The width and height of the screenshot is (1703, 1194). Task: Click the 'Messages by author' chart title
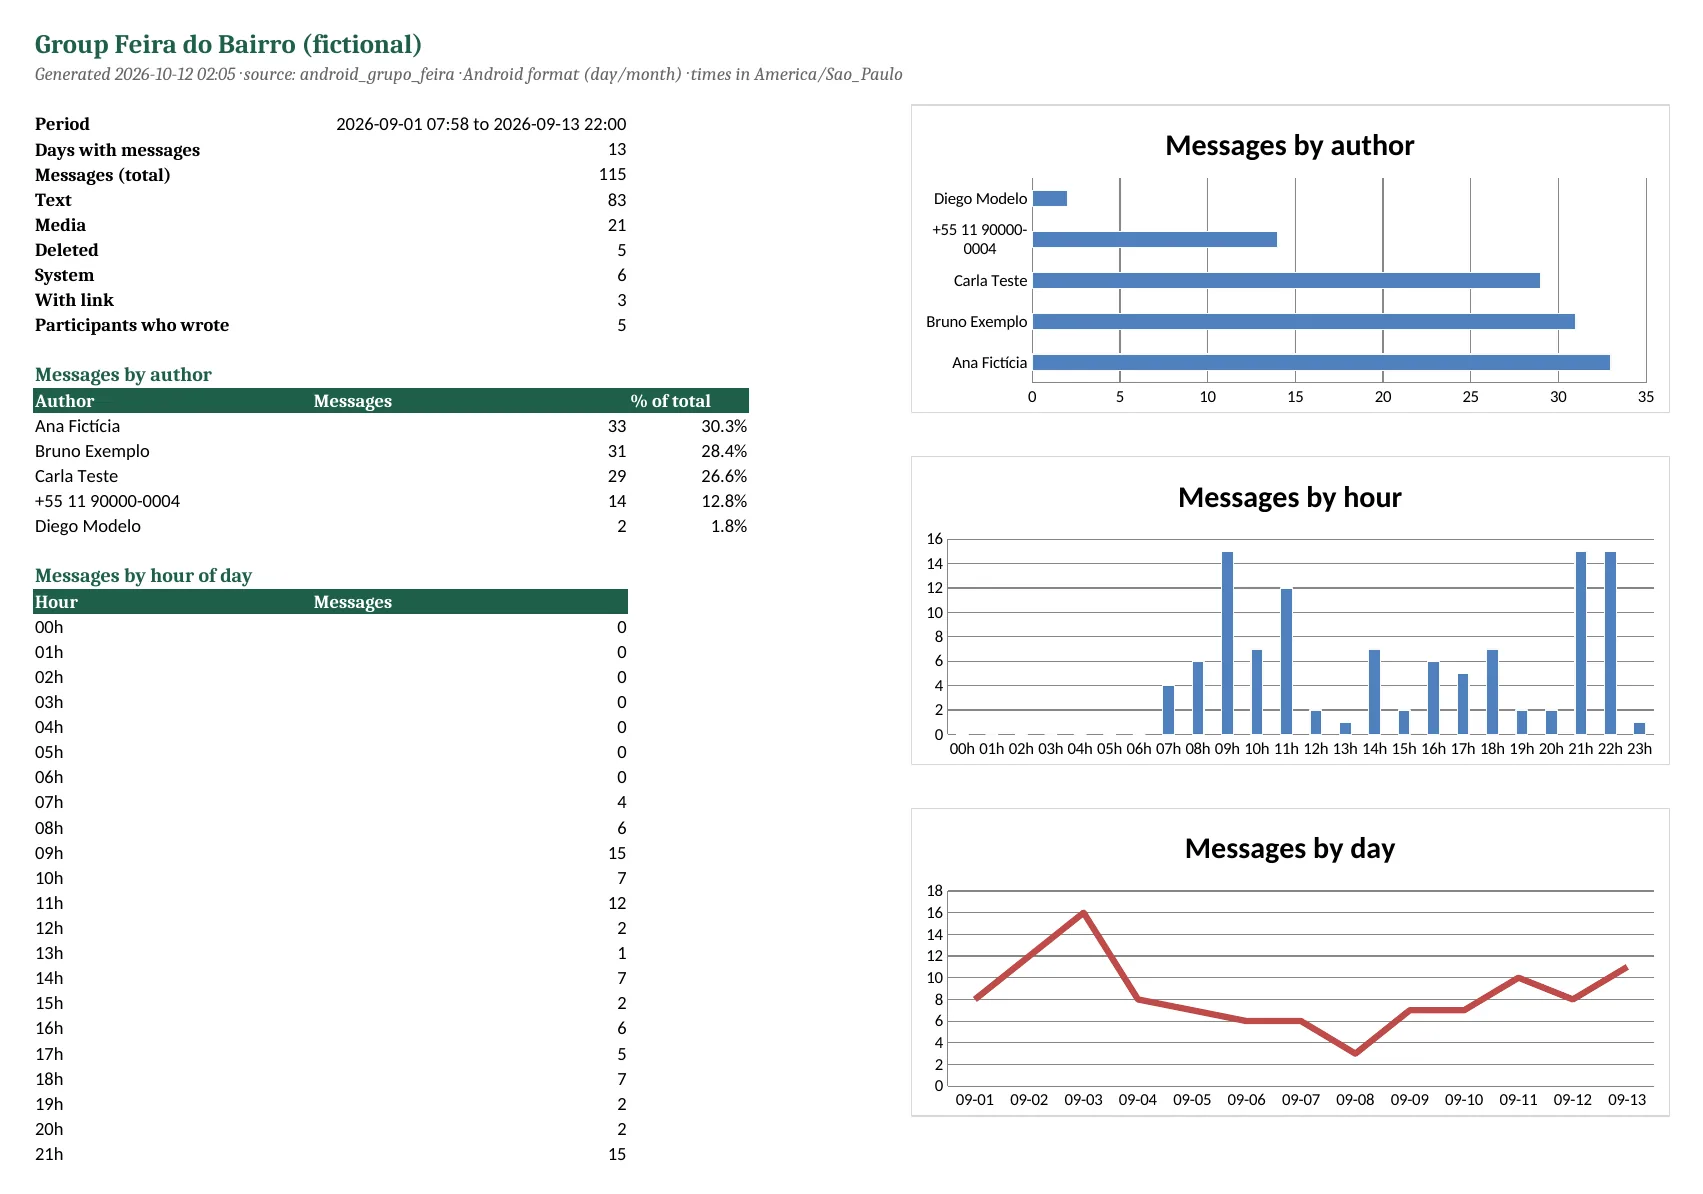(1290, 146)
